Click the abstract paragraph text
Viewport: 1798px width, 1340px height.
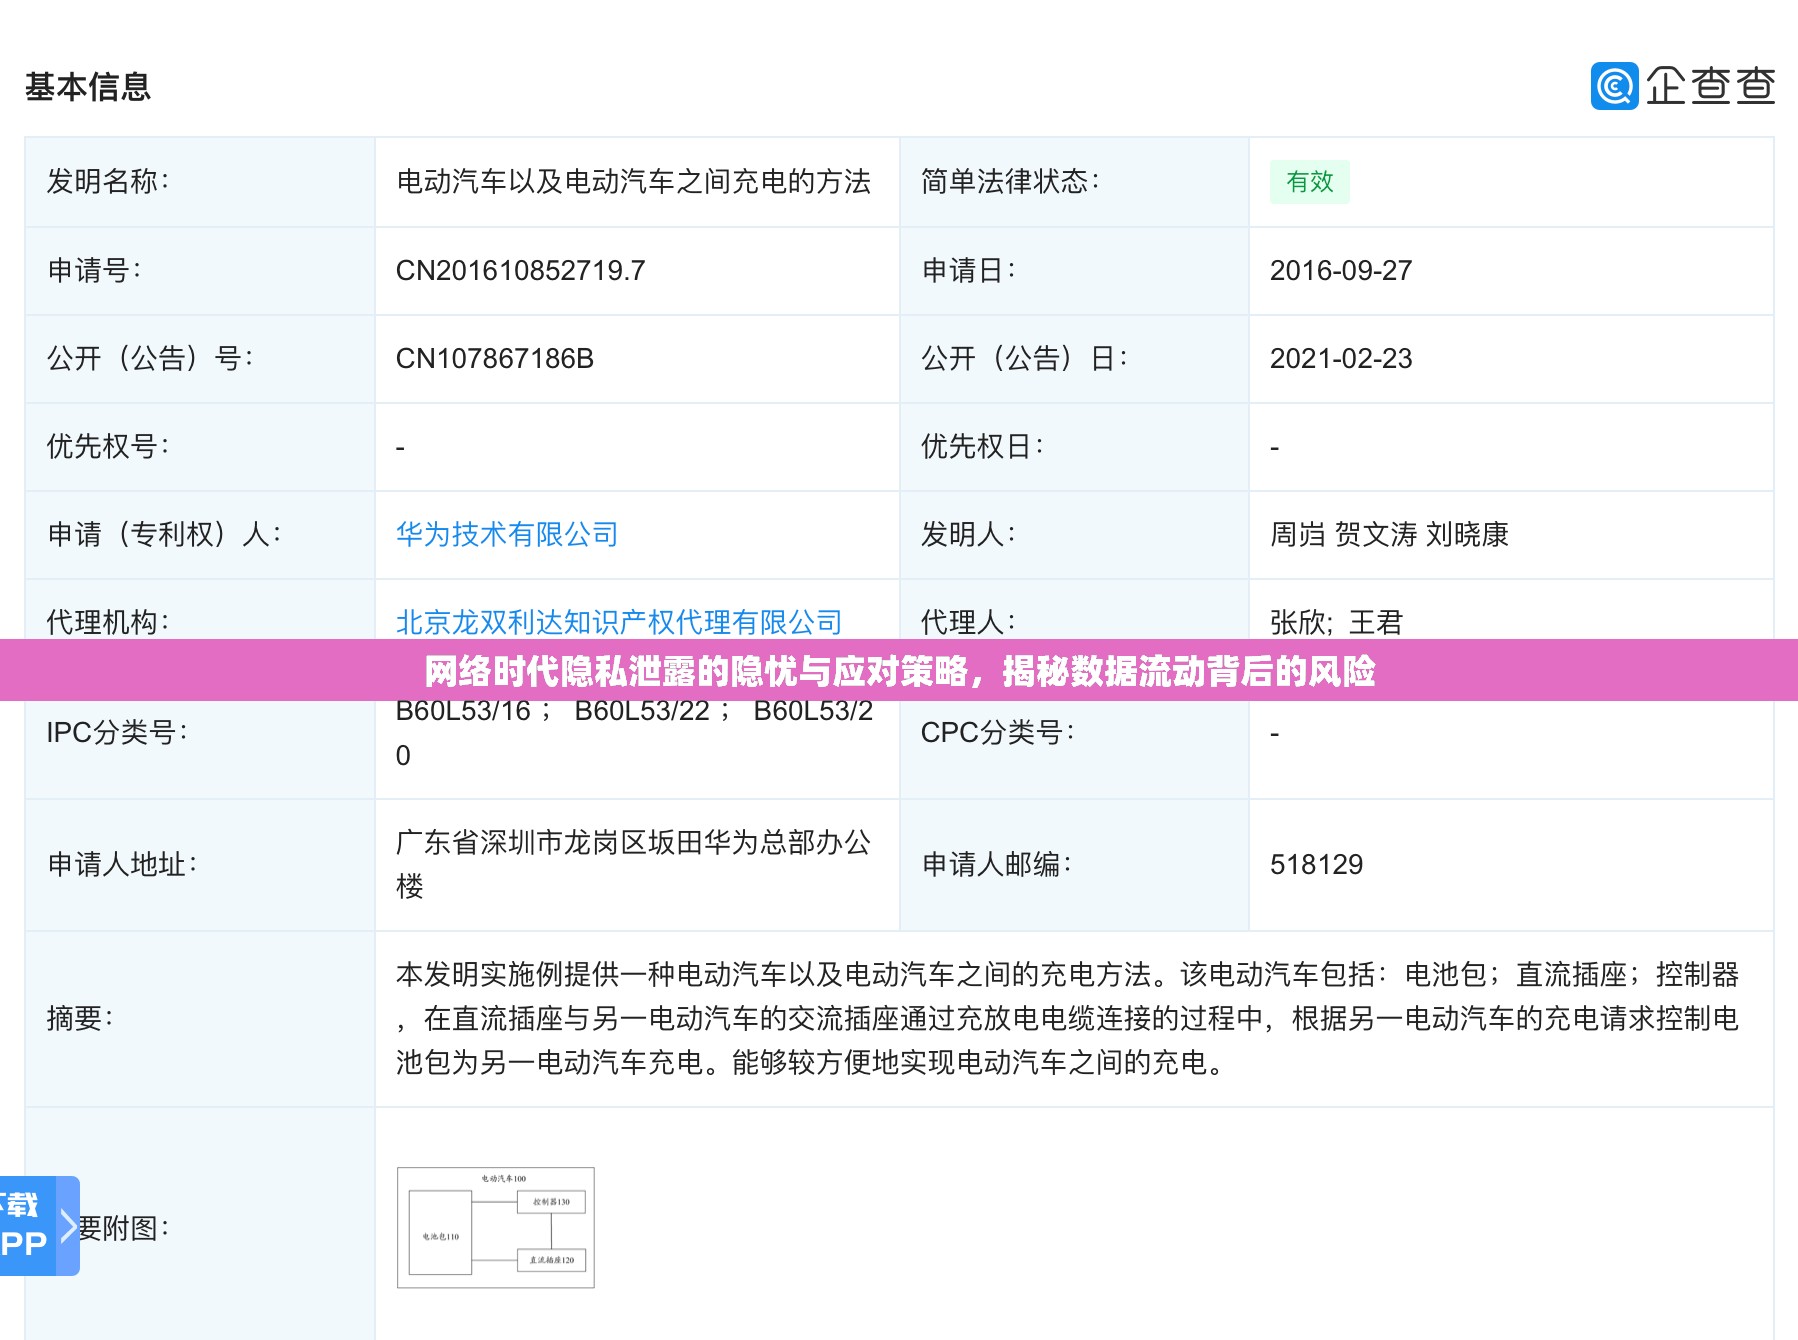1068,1018
